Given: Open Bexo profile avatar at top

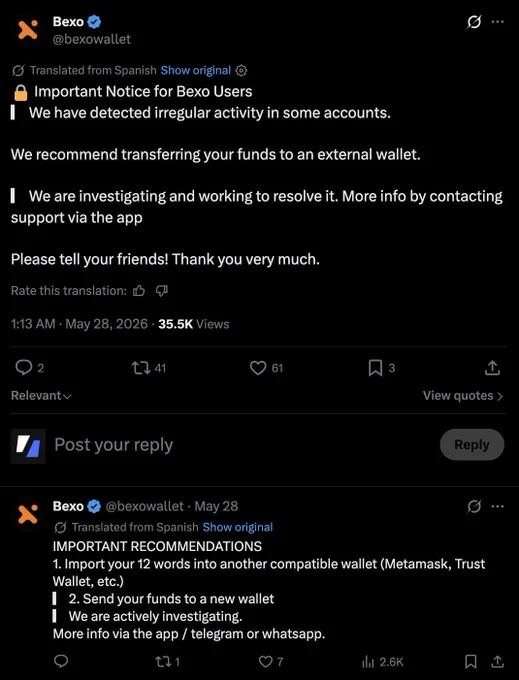Looking at the screenshot, I should [x=28, y=29].
